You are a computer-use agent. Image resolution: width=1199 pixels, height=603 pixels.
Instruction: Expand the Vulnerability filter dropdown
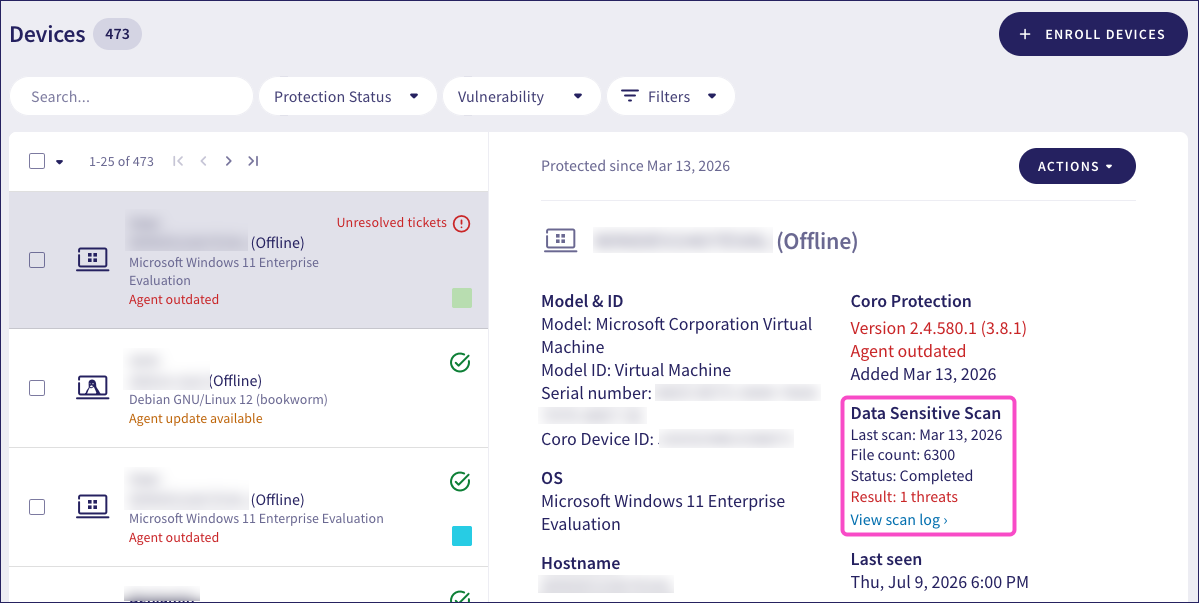[x=522, y=96]
